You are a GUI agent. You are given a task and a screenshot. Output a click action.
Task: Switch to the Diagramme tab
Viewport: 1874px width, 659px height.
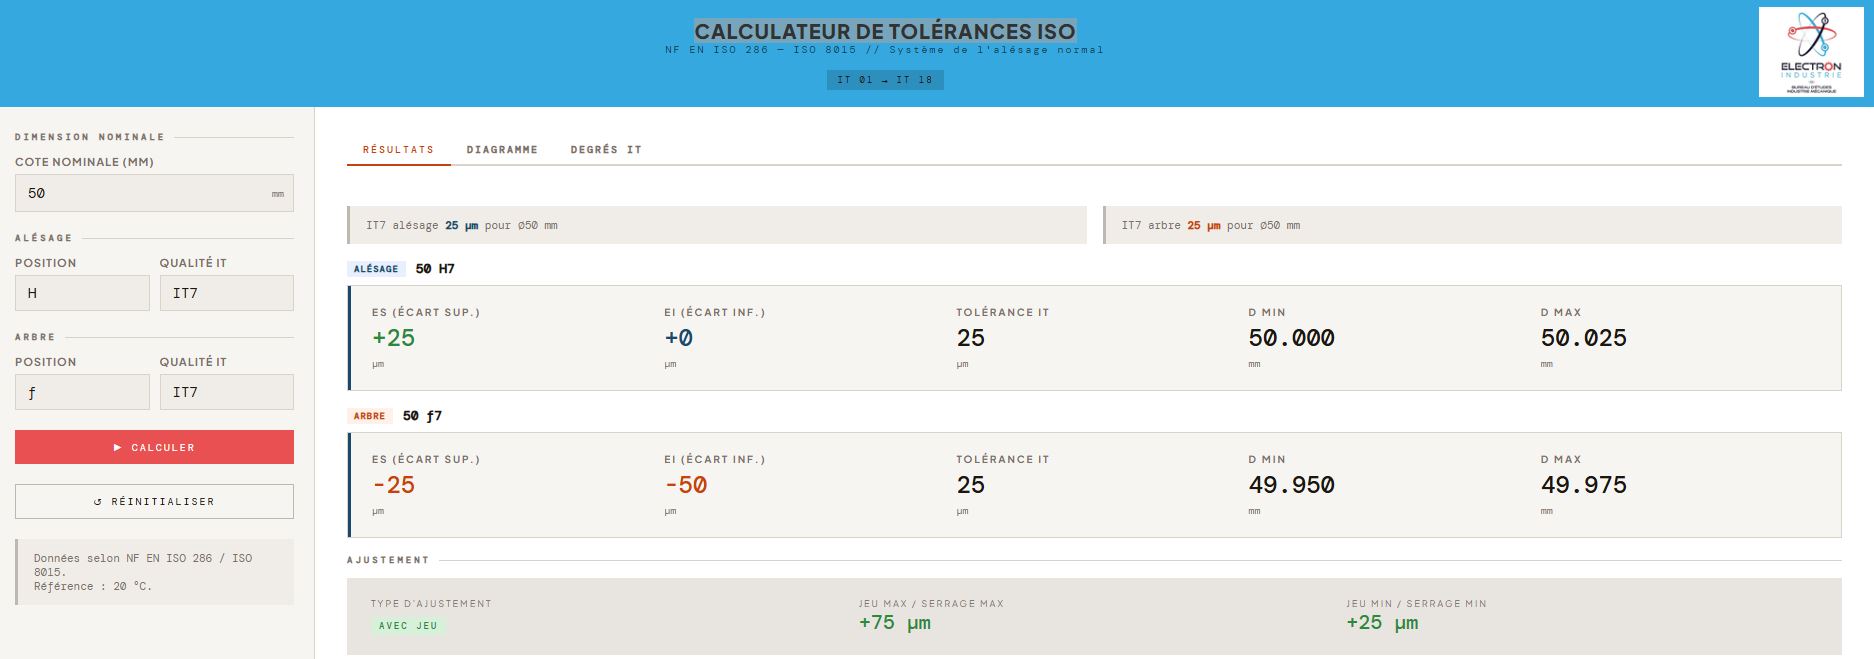[502, 150]
